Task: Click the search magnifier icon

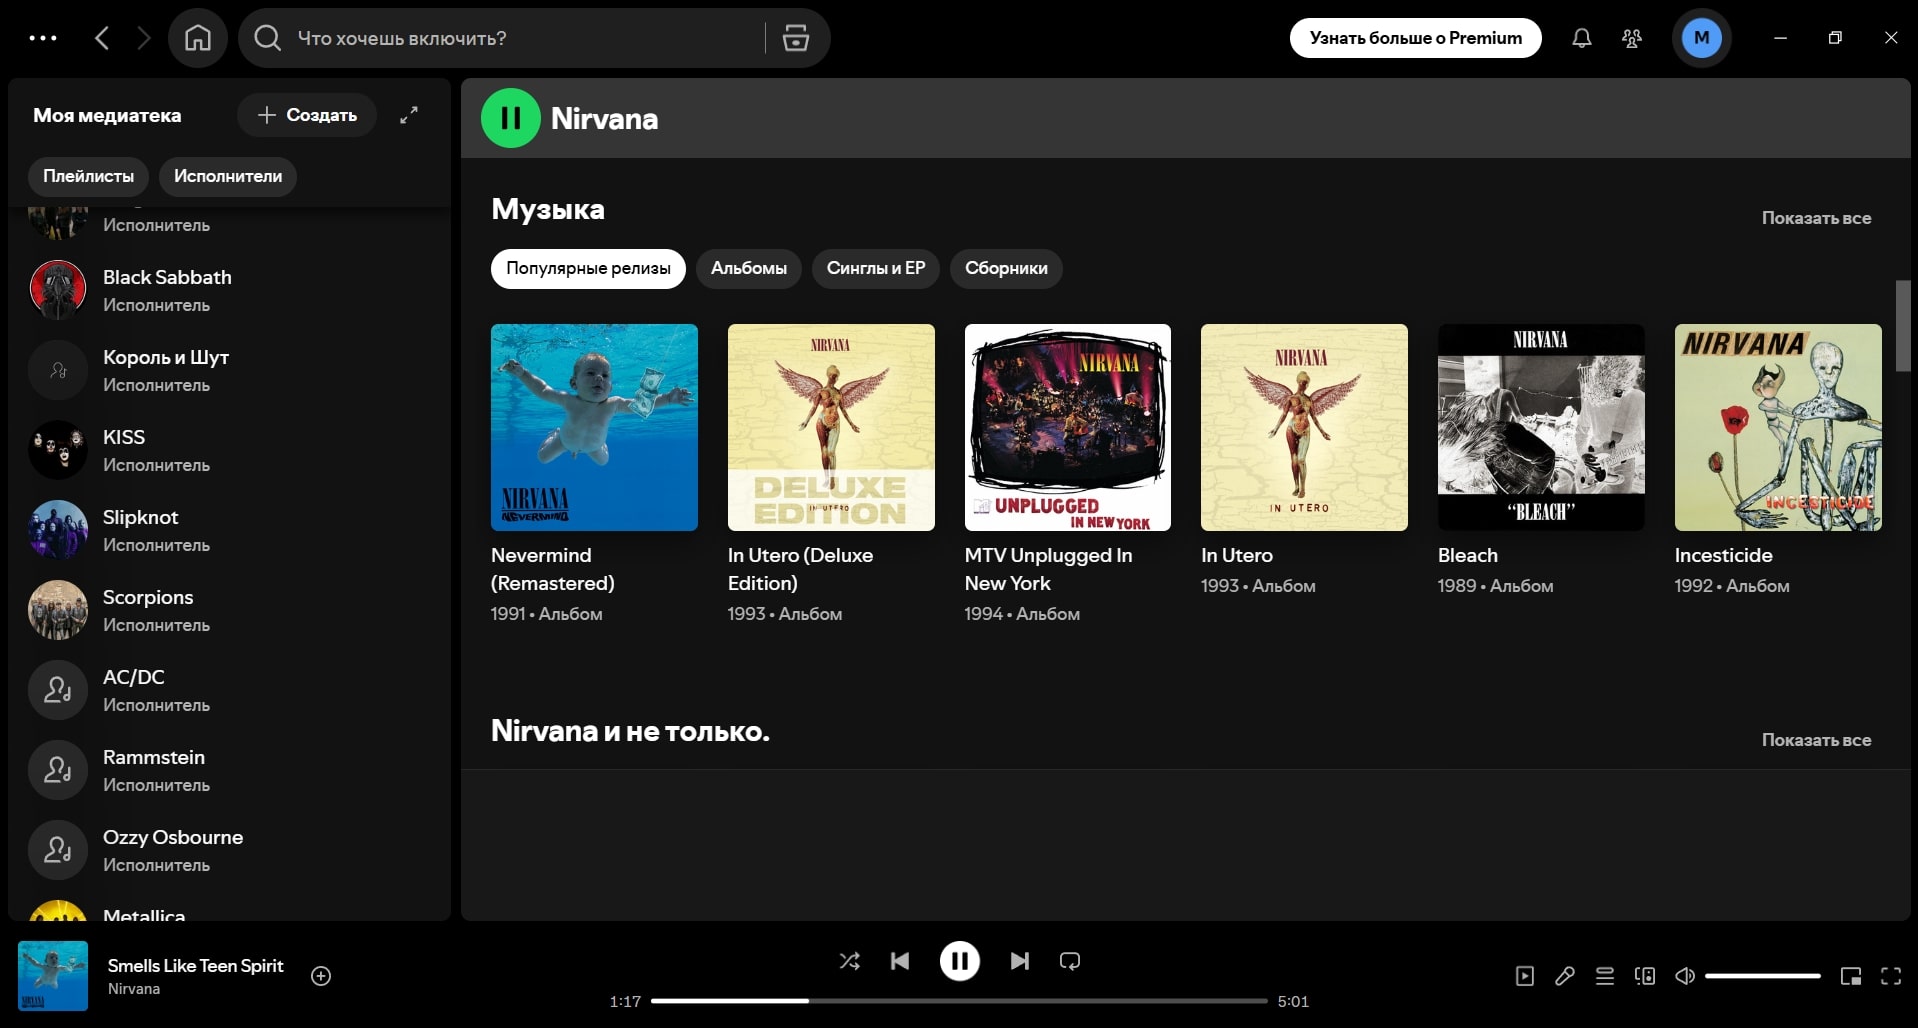Action: coord(267,38)
